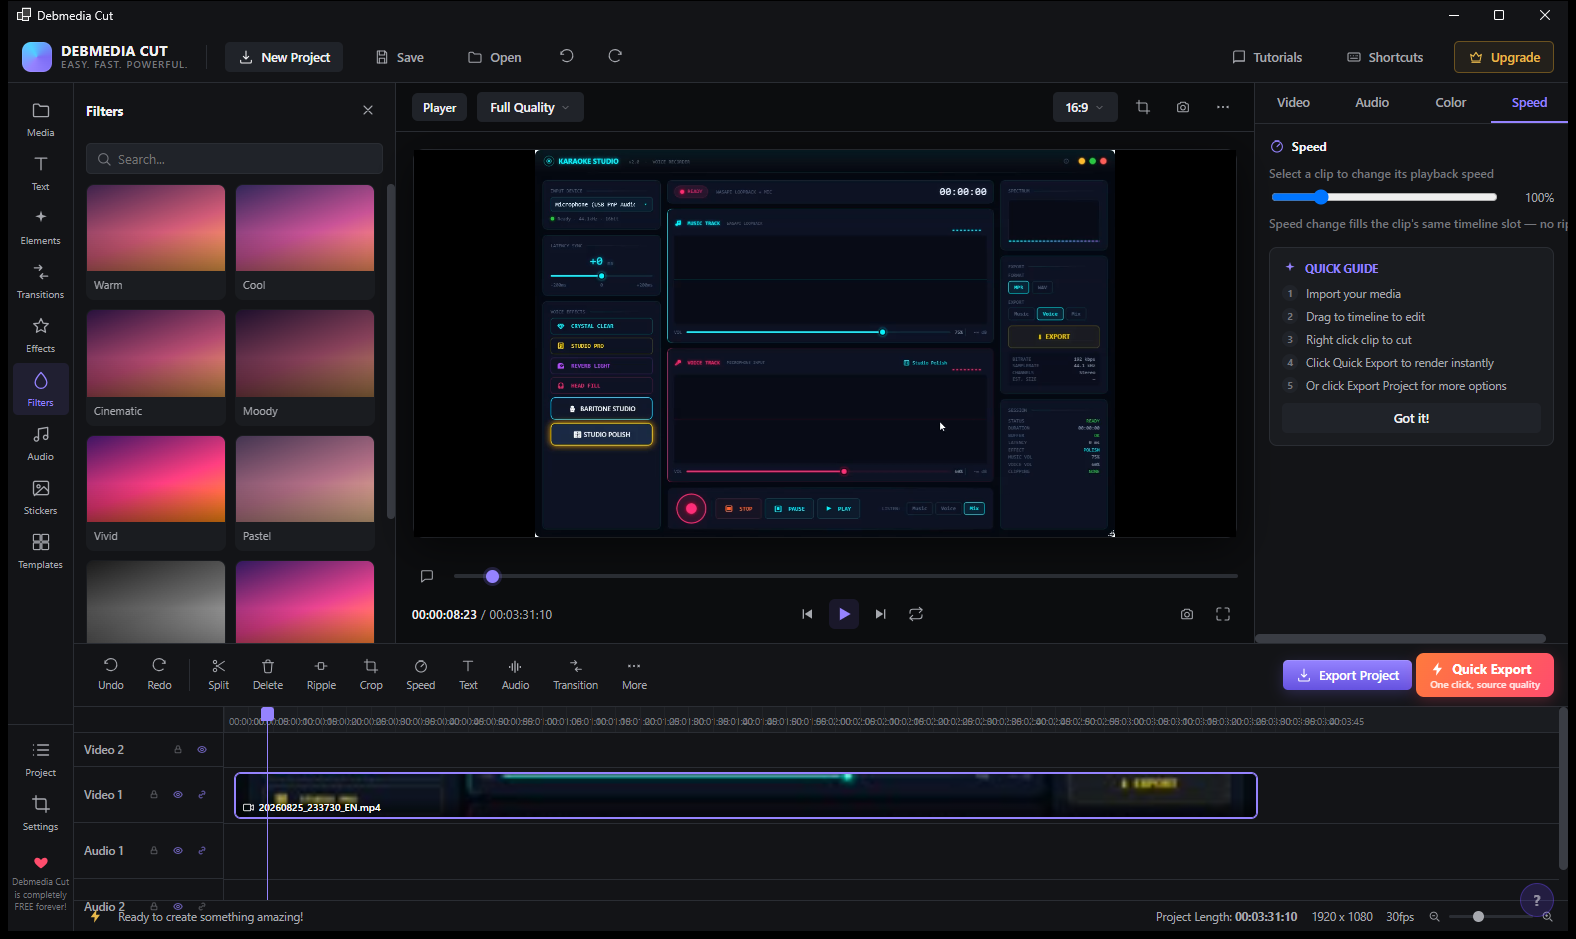The width and height of the screenshot is (1576, 939).
Task: Click the Delete trash tool
Action: pyautogui.click(x=267, y=674)
